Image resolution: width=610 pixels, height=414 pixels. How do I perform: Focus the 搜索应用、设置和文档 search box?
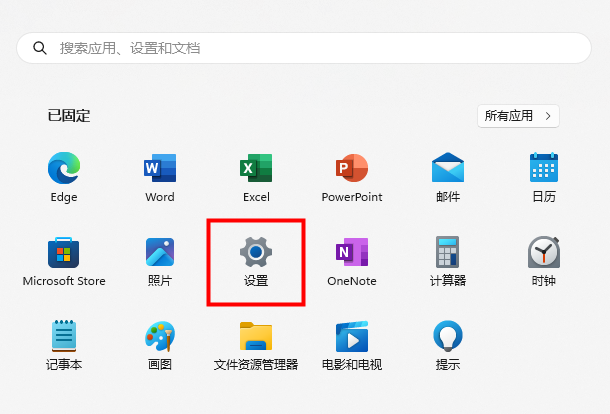(x=304, y=48)
